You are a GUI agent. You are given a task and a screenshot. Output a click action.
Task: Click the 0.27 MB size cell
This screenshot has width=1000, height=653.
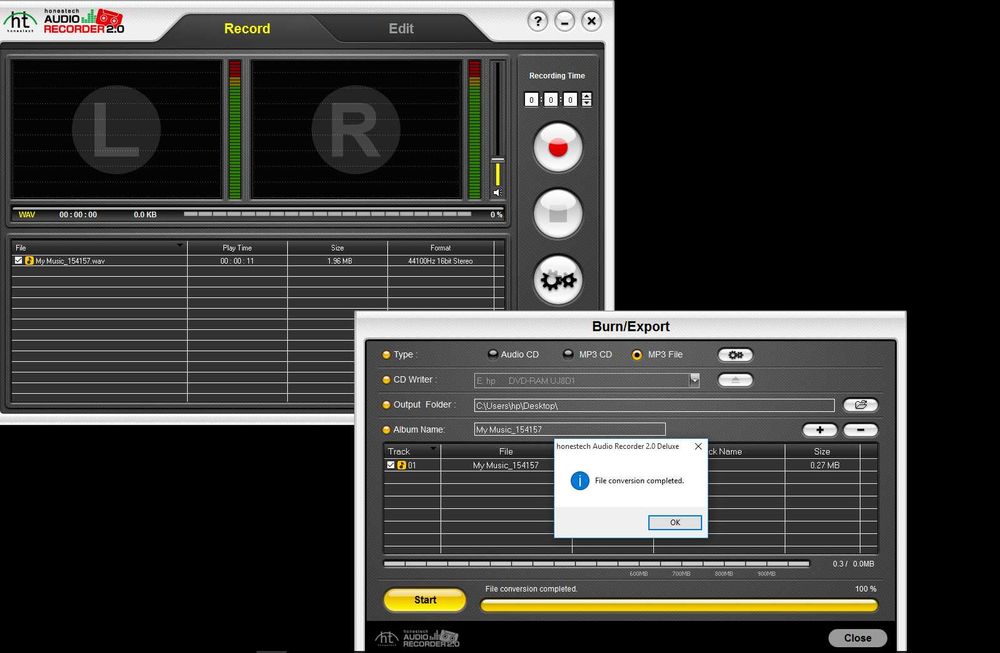(x=825, y=466)
